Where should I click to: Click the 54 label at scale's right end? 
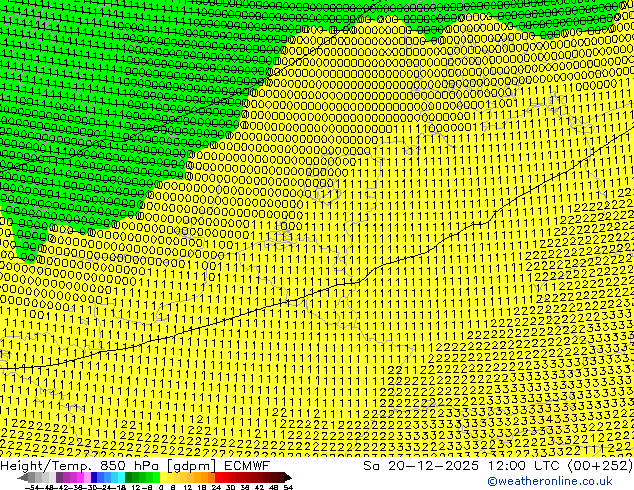288,486
